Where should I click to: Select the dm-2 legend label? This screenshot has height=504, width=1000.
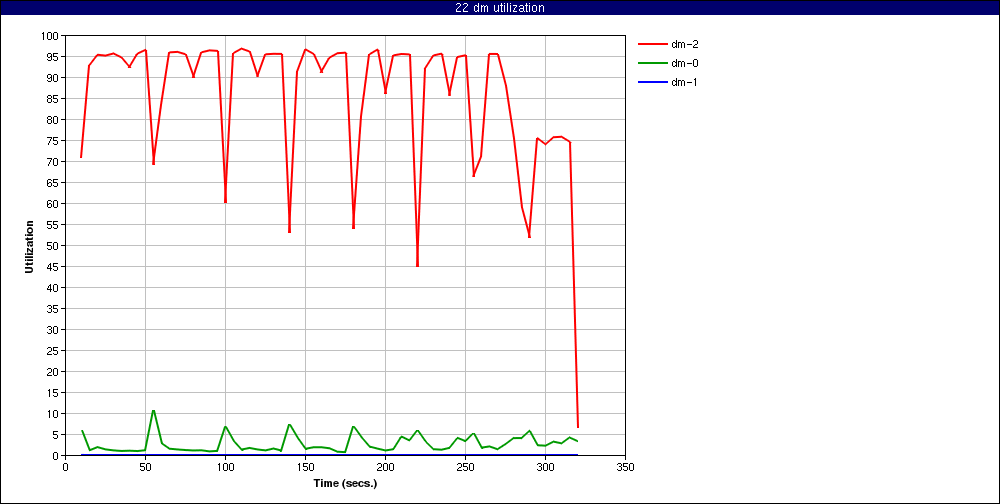pos(683,44)
